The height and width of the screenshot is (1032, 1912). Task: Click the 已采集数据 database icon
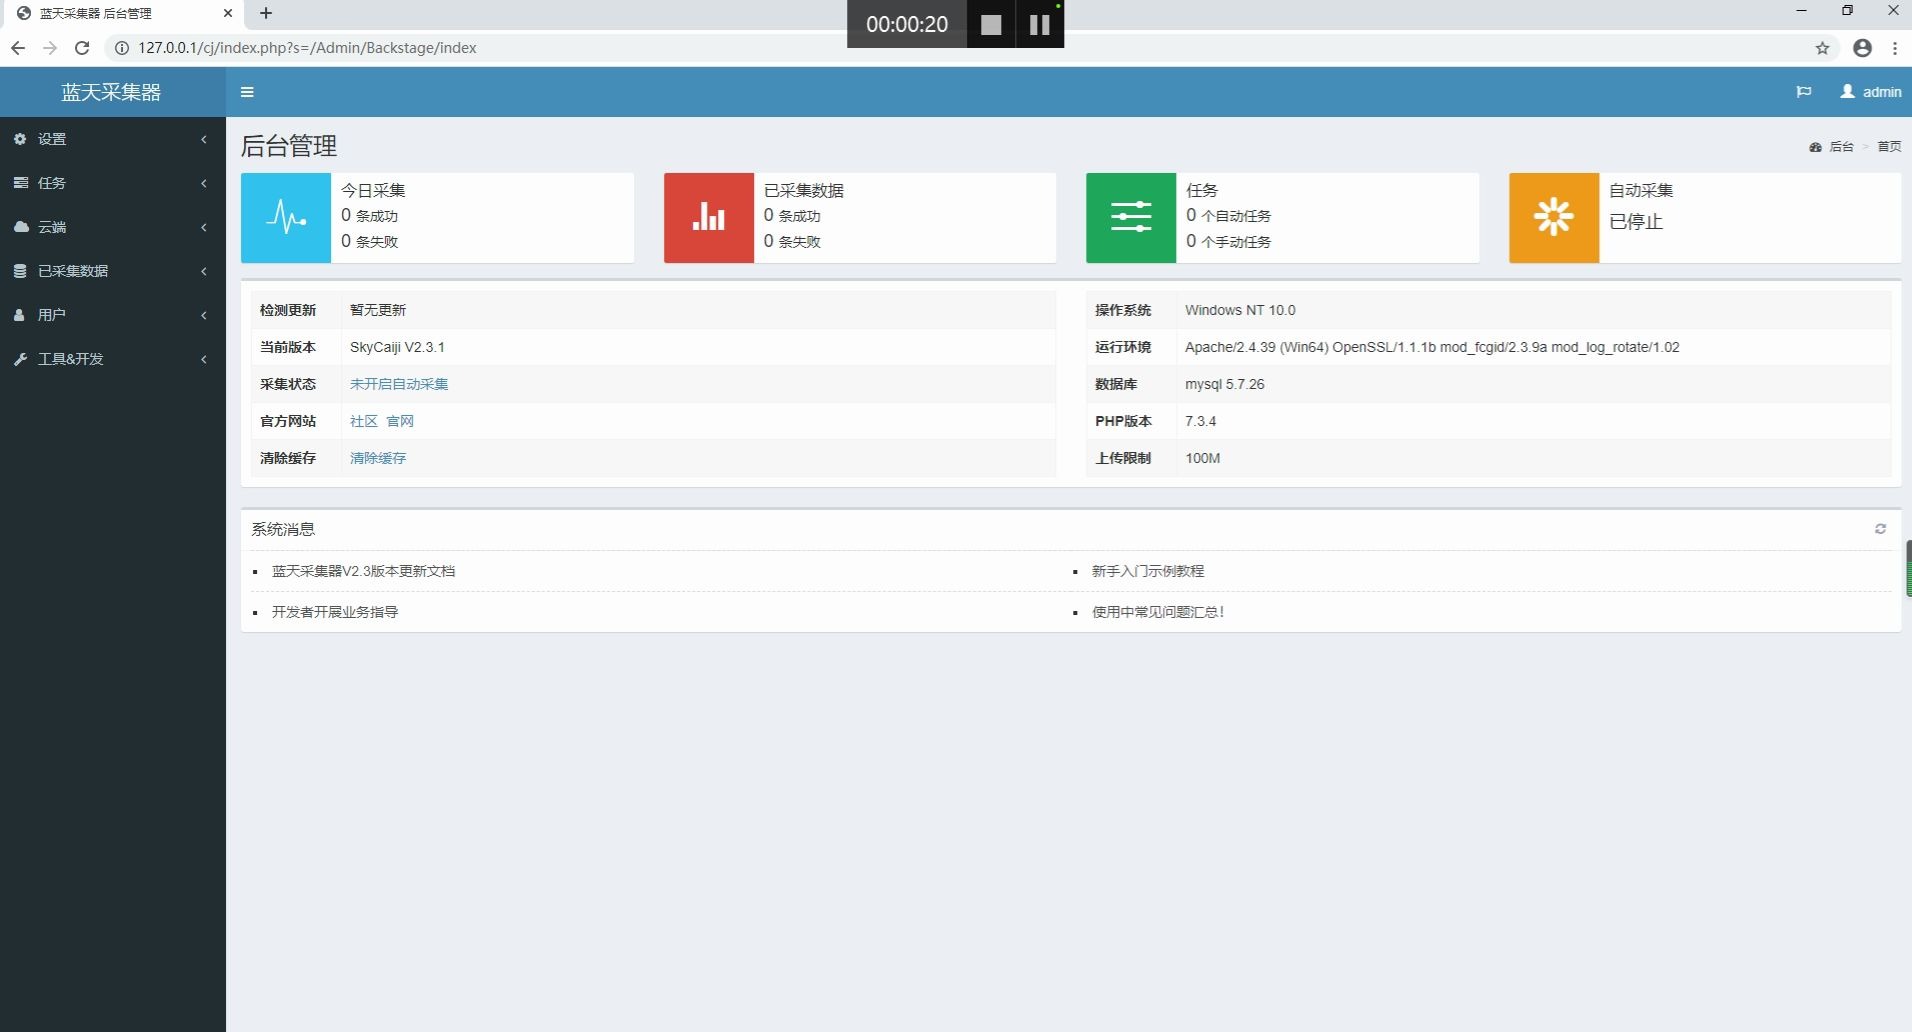tap(20, 271)
